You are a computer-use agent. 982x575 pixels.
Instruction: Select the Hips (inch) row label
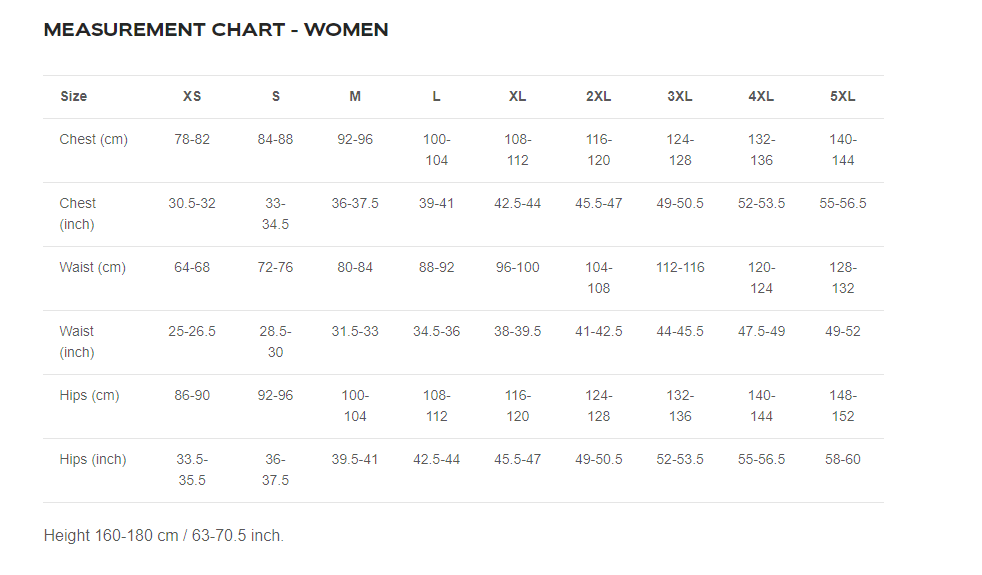[x=93, y=459]
